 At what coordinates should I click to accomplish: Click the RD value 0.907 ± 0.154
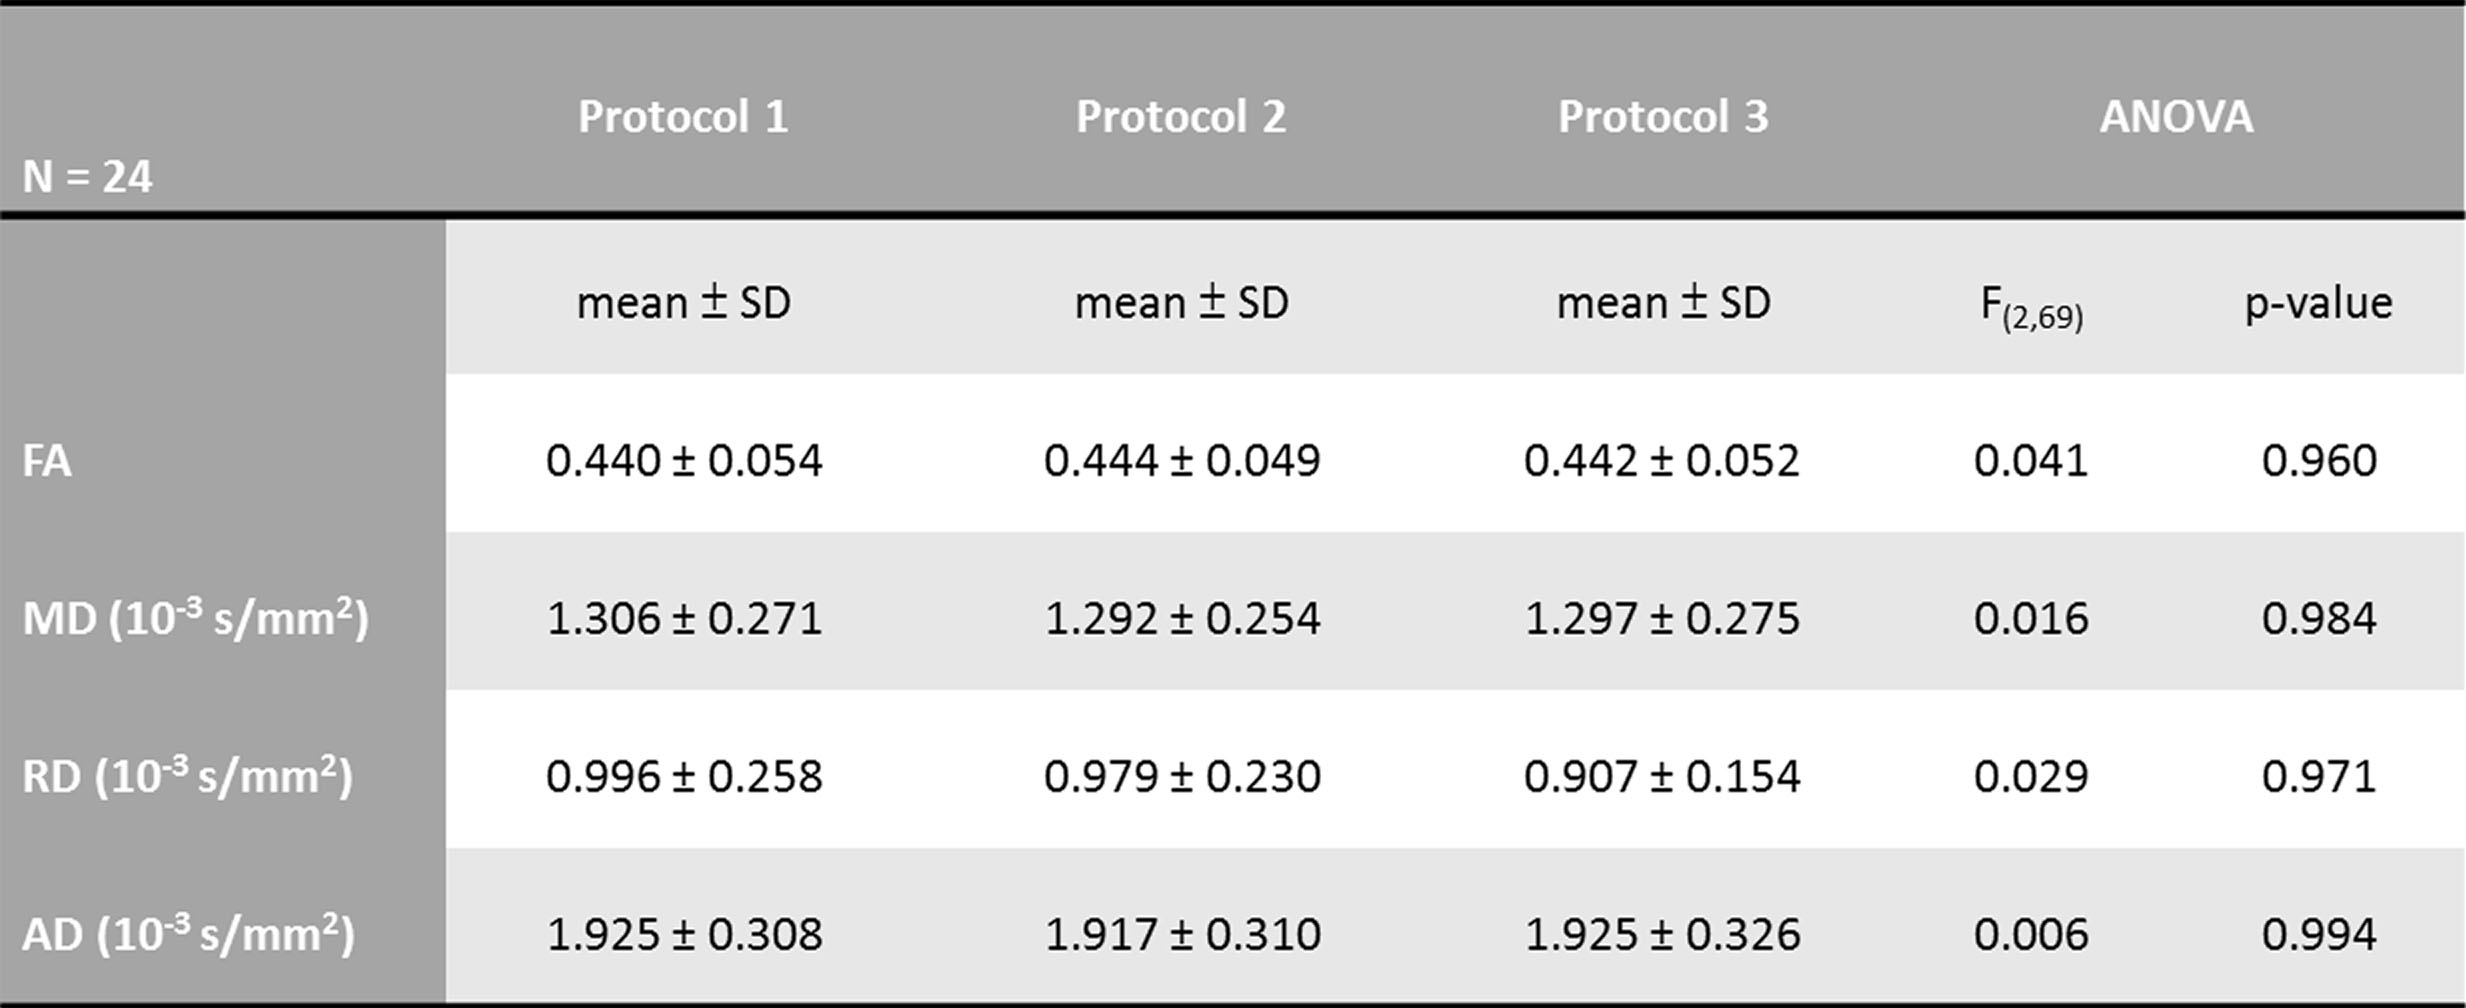pyautogui.click(x=1662, y=776)
